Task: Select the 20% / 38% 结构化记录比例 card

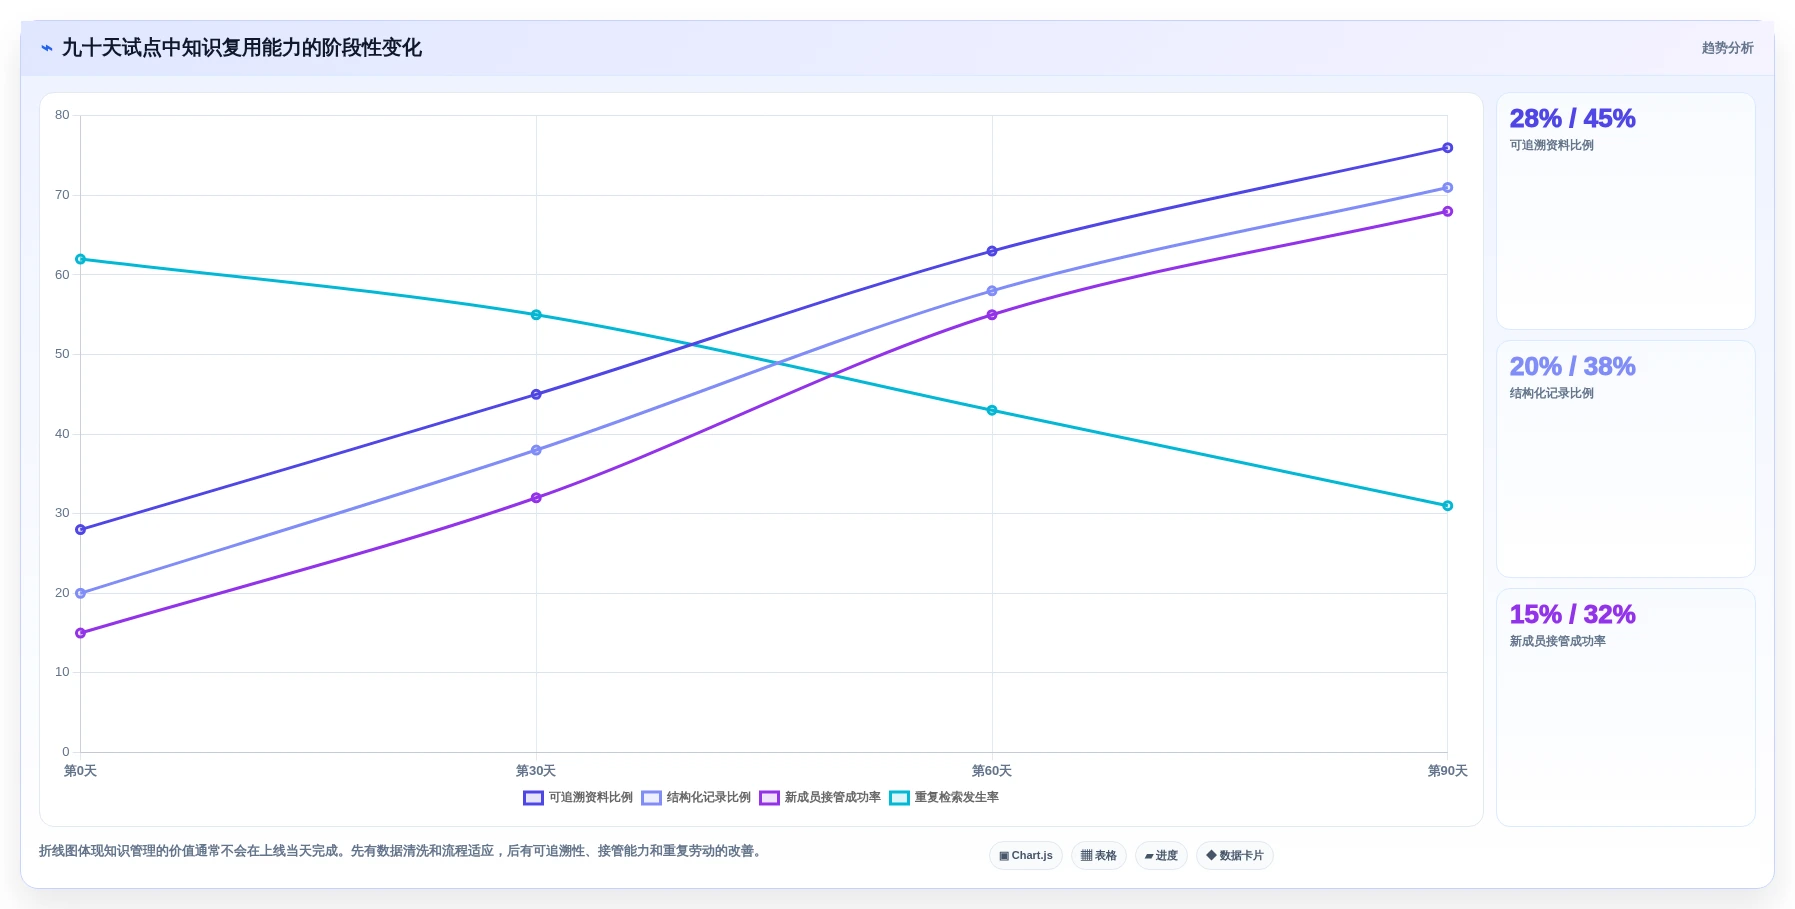Action: [x=1626, y=459]
